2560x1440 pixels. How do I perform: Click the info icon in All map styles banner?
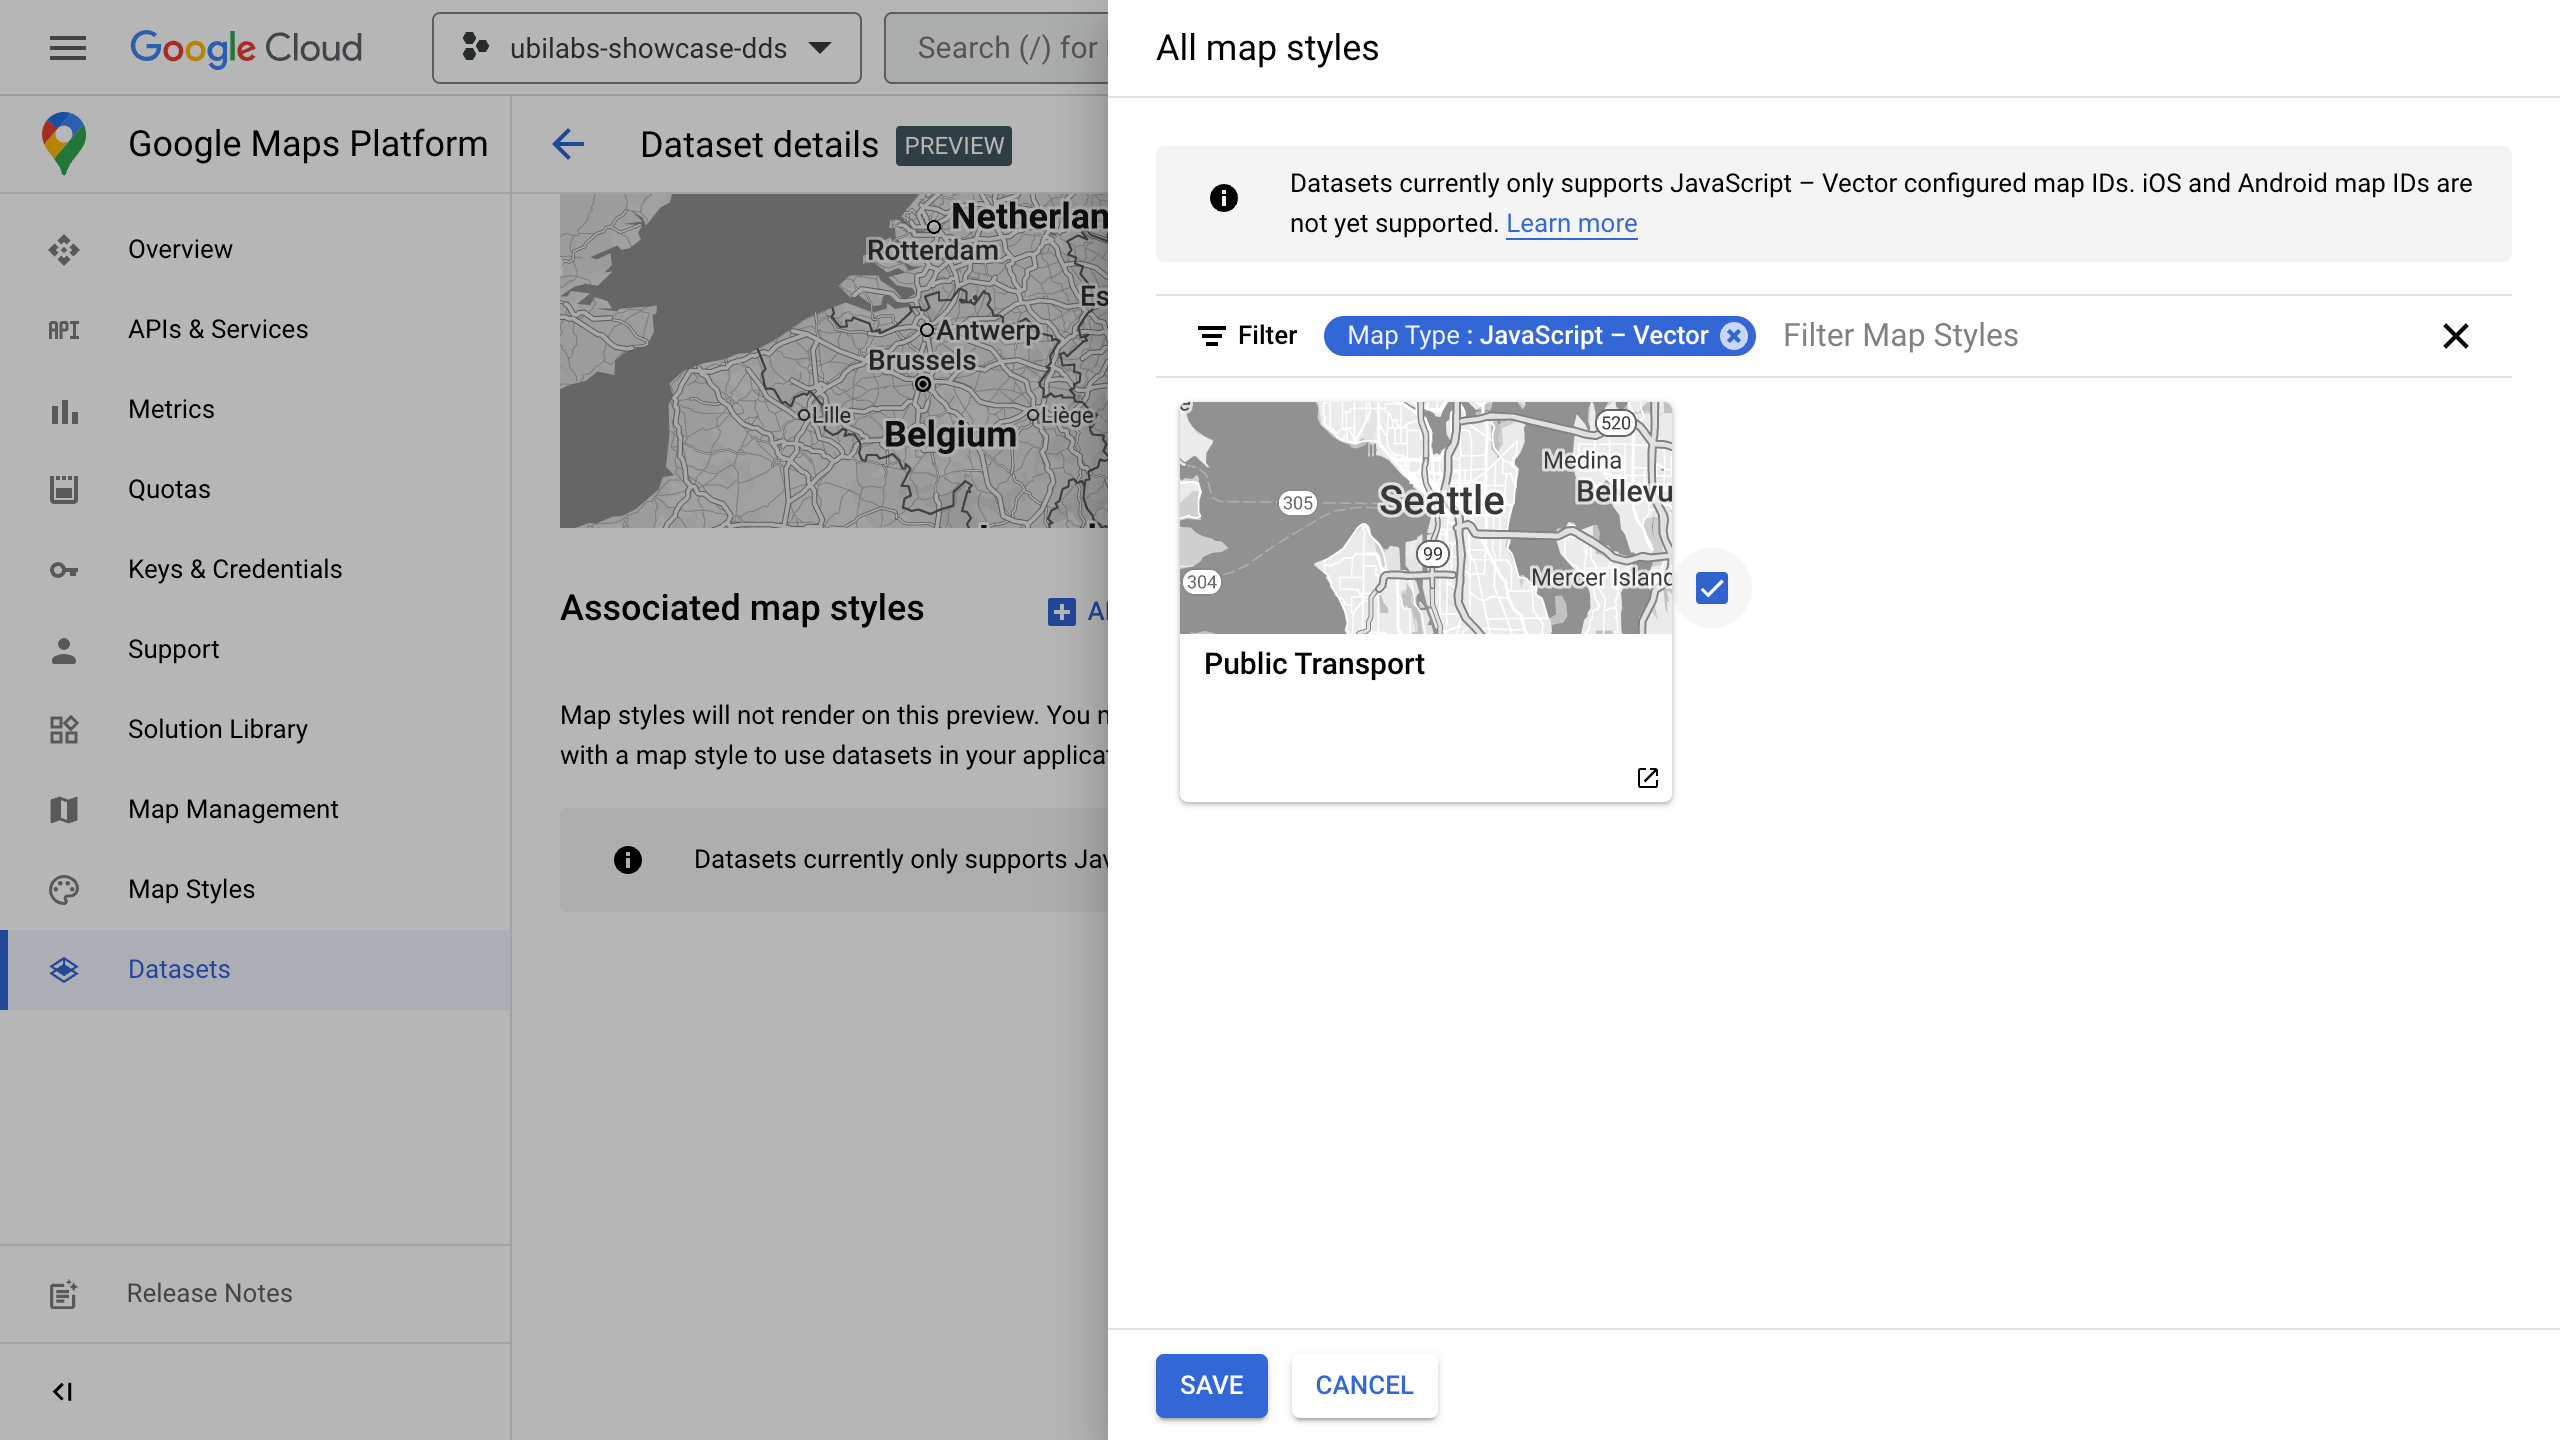(1223, 198)
